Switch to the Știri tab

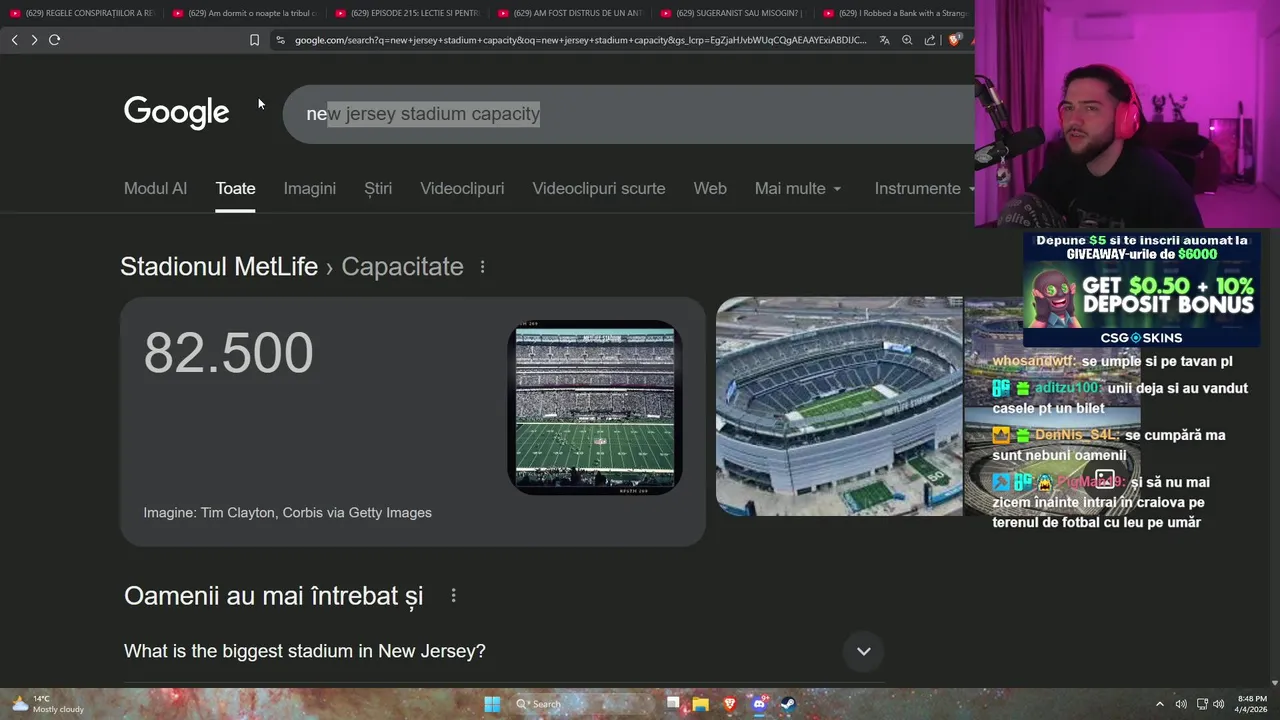(x=378, y=188)
